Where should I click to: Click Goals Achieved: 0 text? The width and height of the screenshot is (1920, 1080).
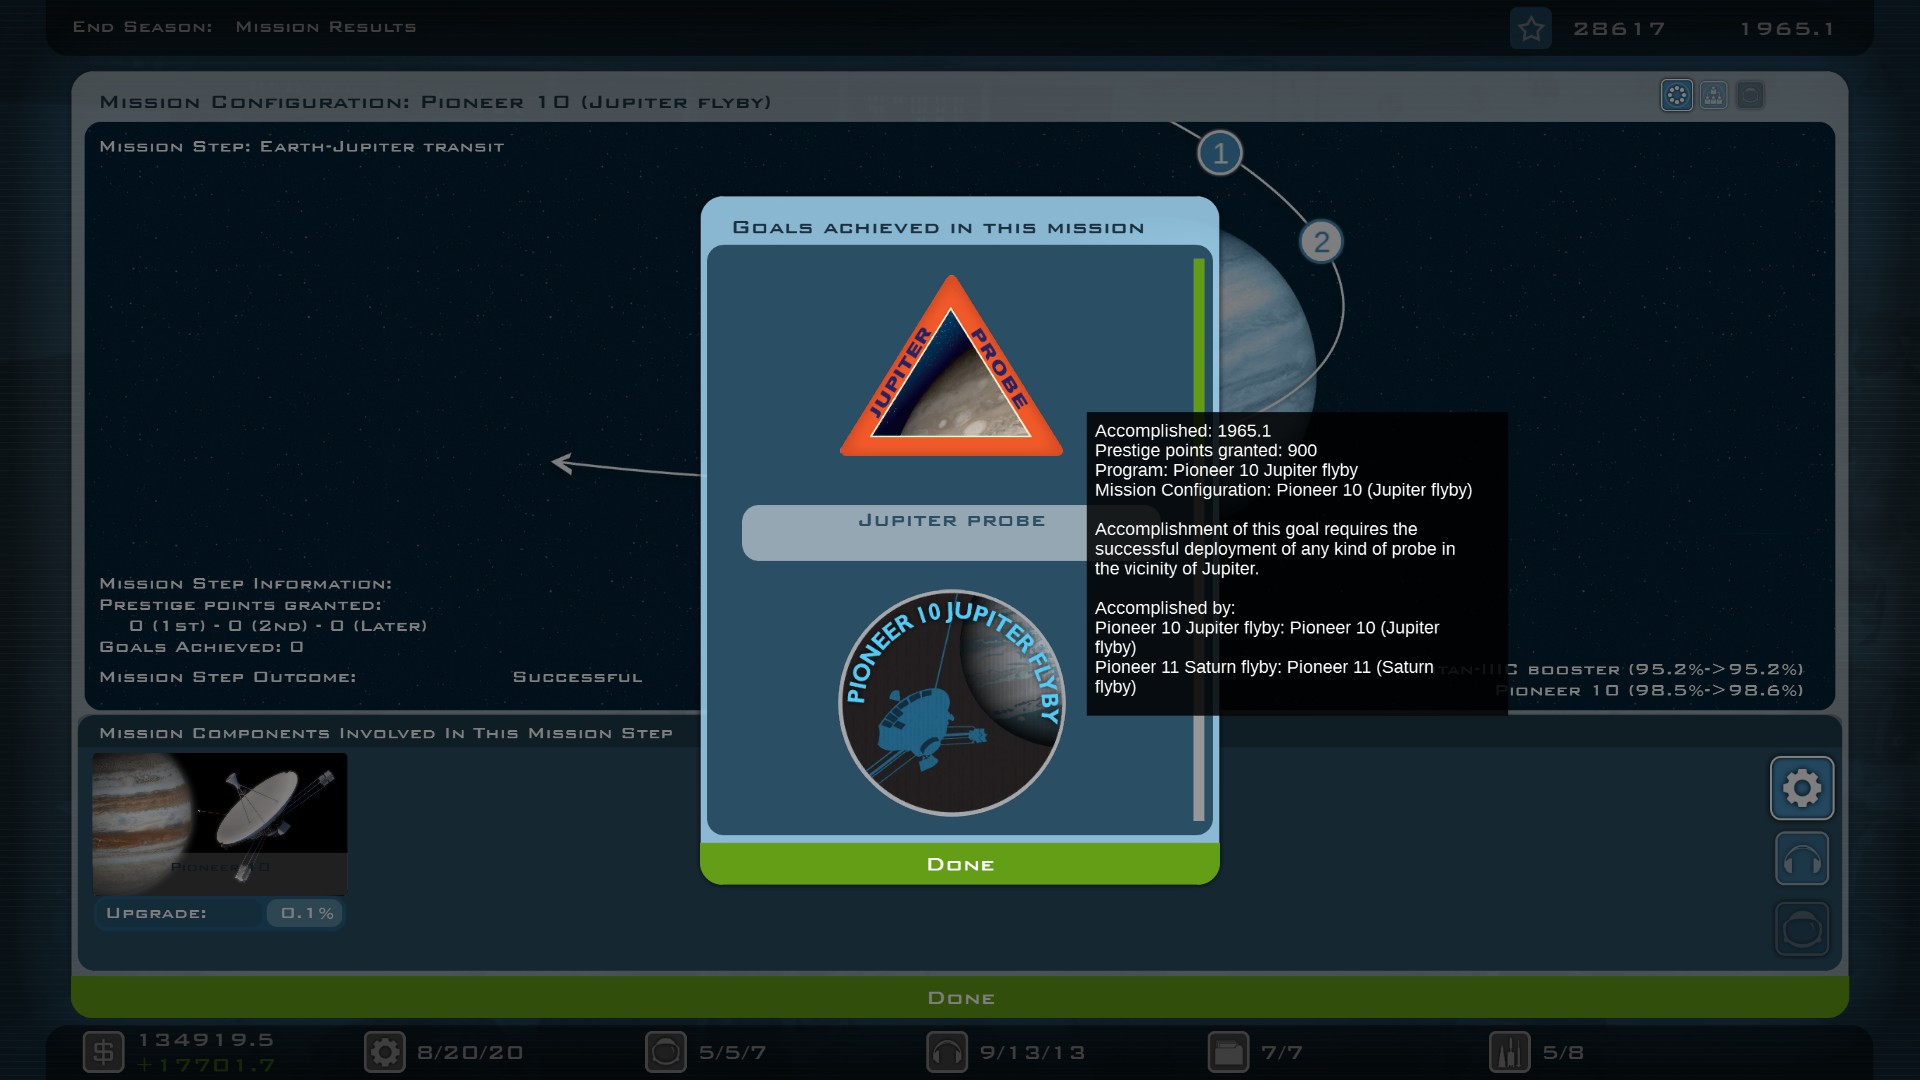point(201,647)
